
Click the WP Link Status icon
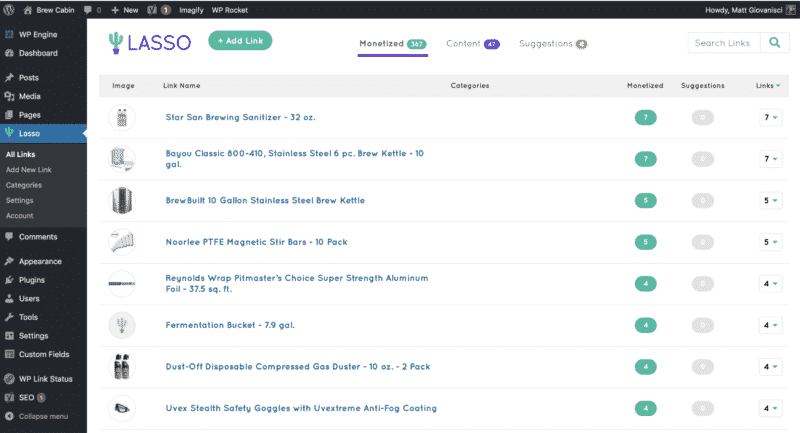[9, 379]
